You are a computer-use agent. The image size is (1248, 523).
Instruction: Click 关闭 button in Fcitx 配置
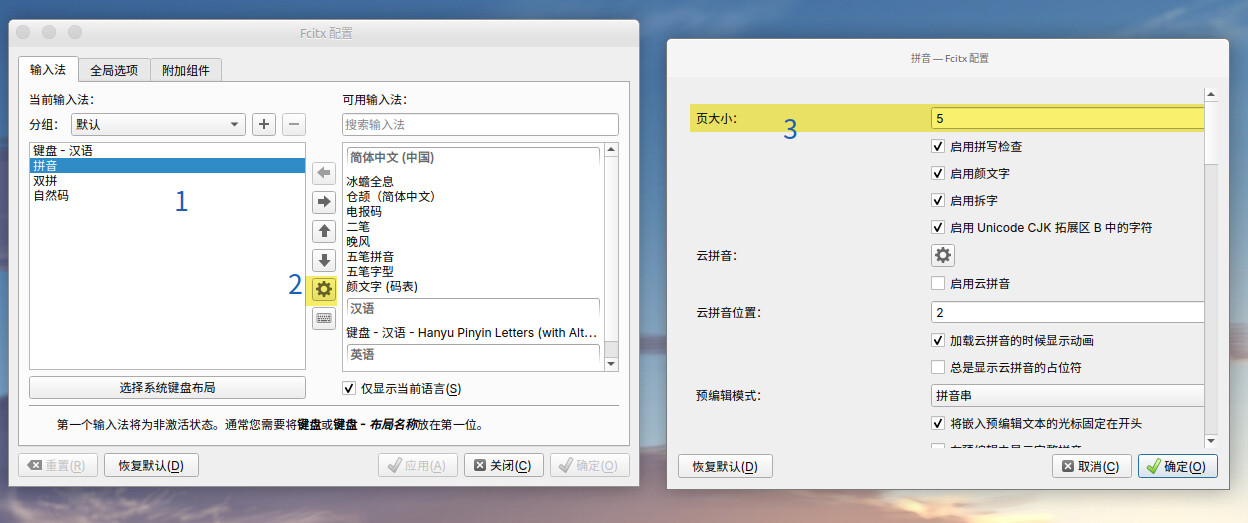(505, 465)
